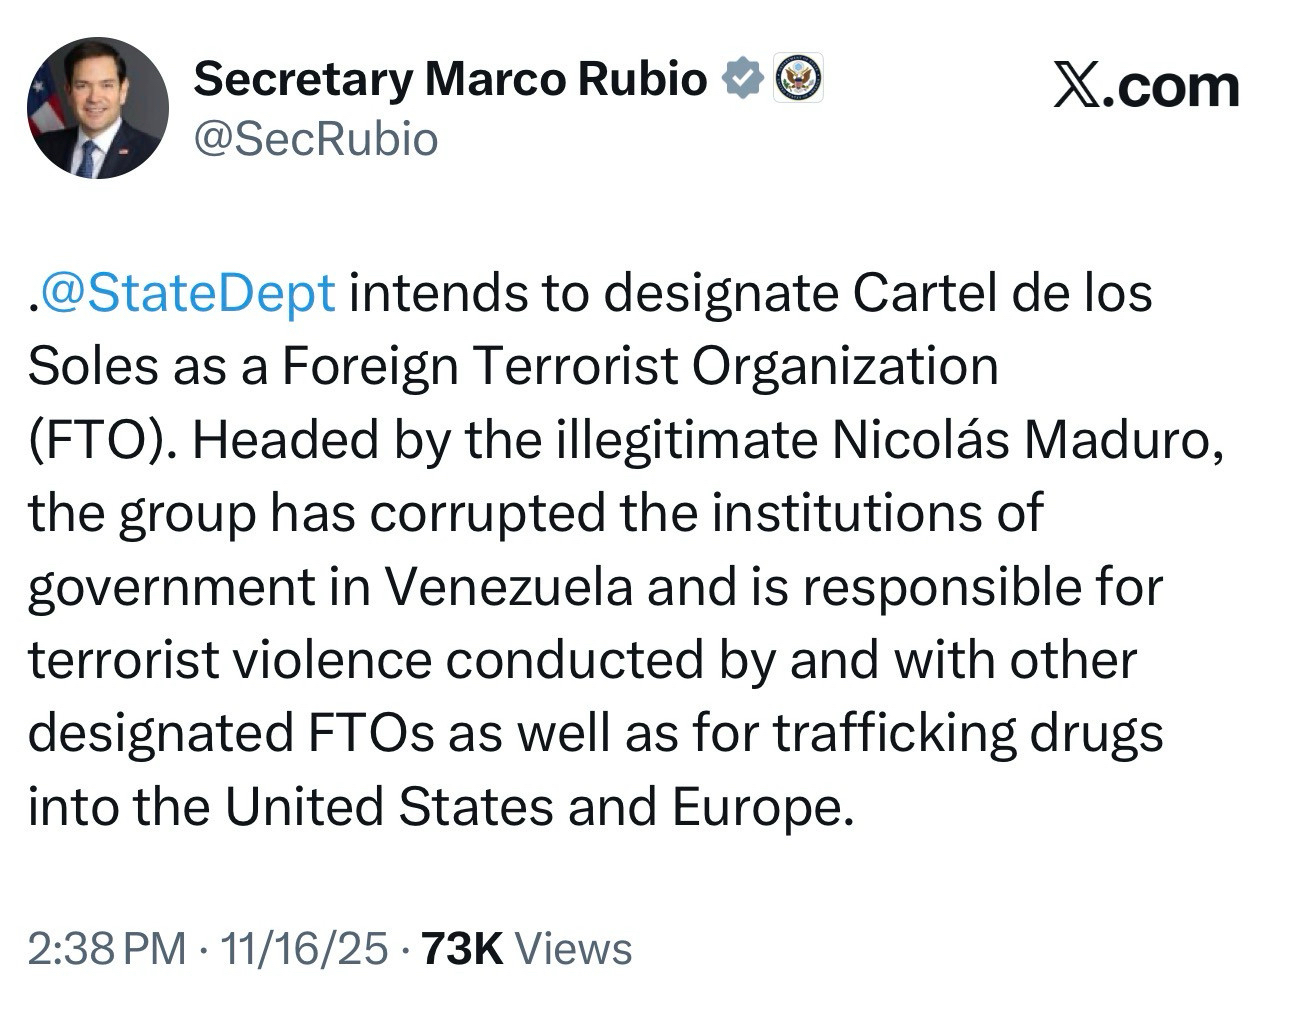The image size is (1290, 1012).
Task: Click the 73K view count number
Action: (x=462, y=948)
